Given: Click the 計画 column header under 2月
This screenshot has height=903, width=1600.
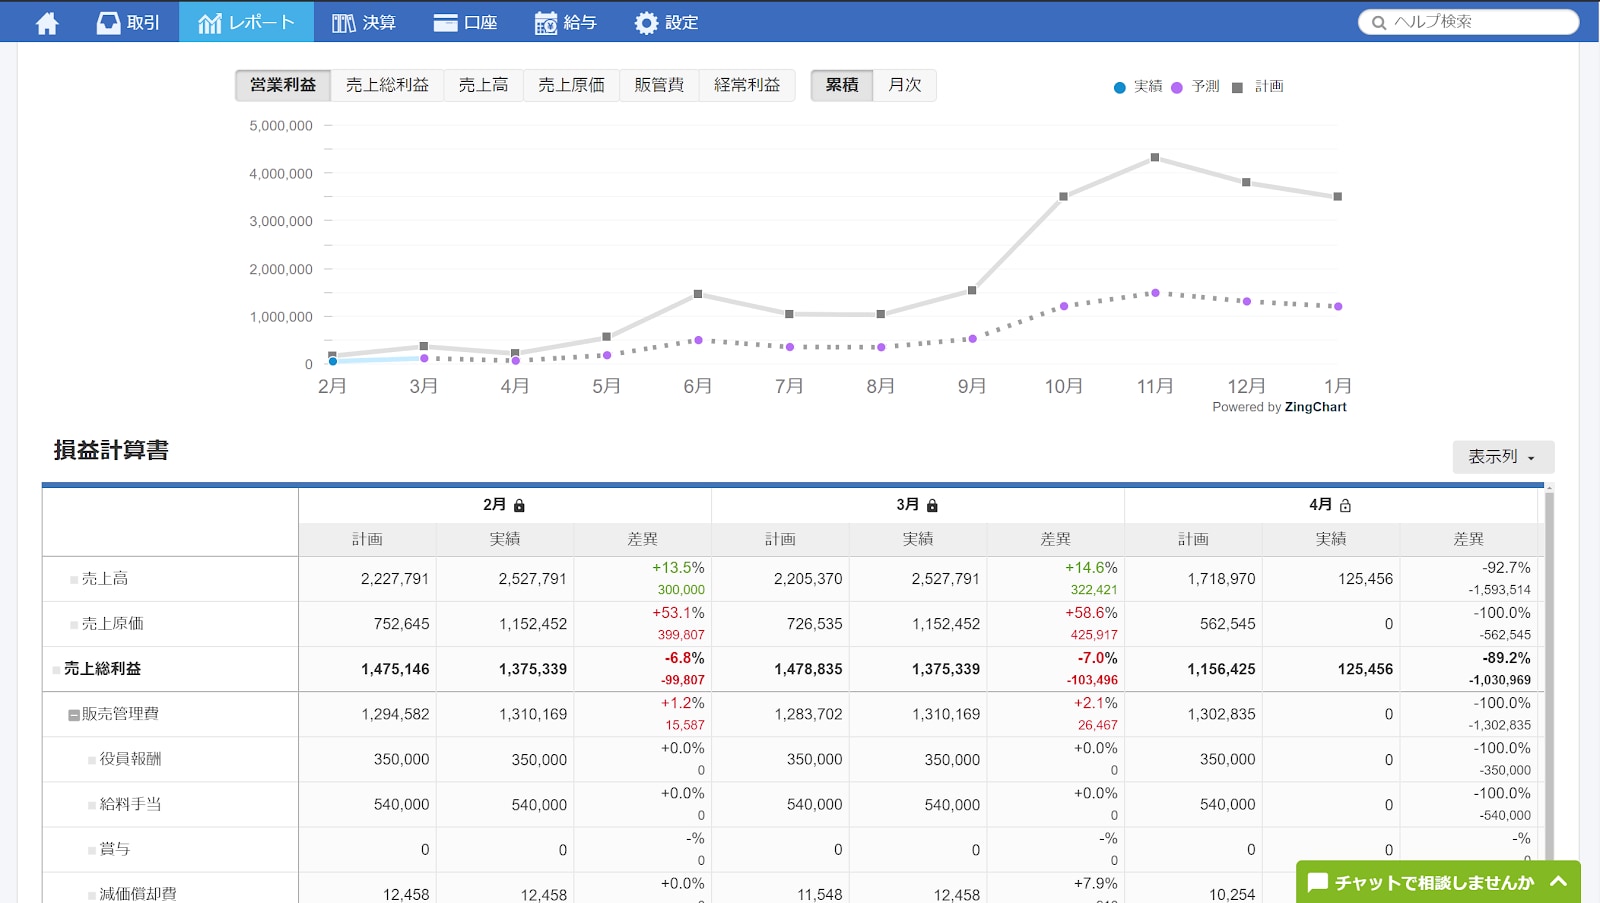Looking at the screenshot, I should pyautogui.click(x=367, y=539).
